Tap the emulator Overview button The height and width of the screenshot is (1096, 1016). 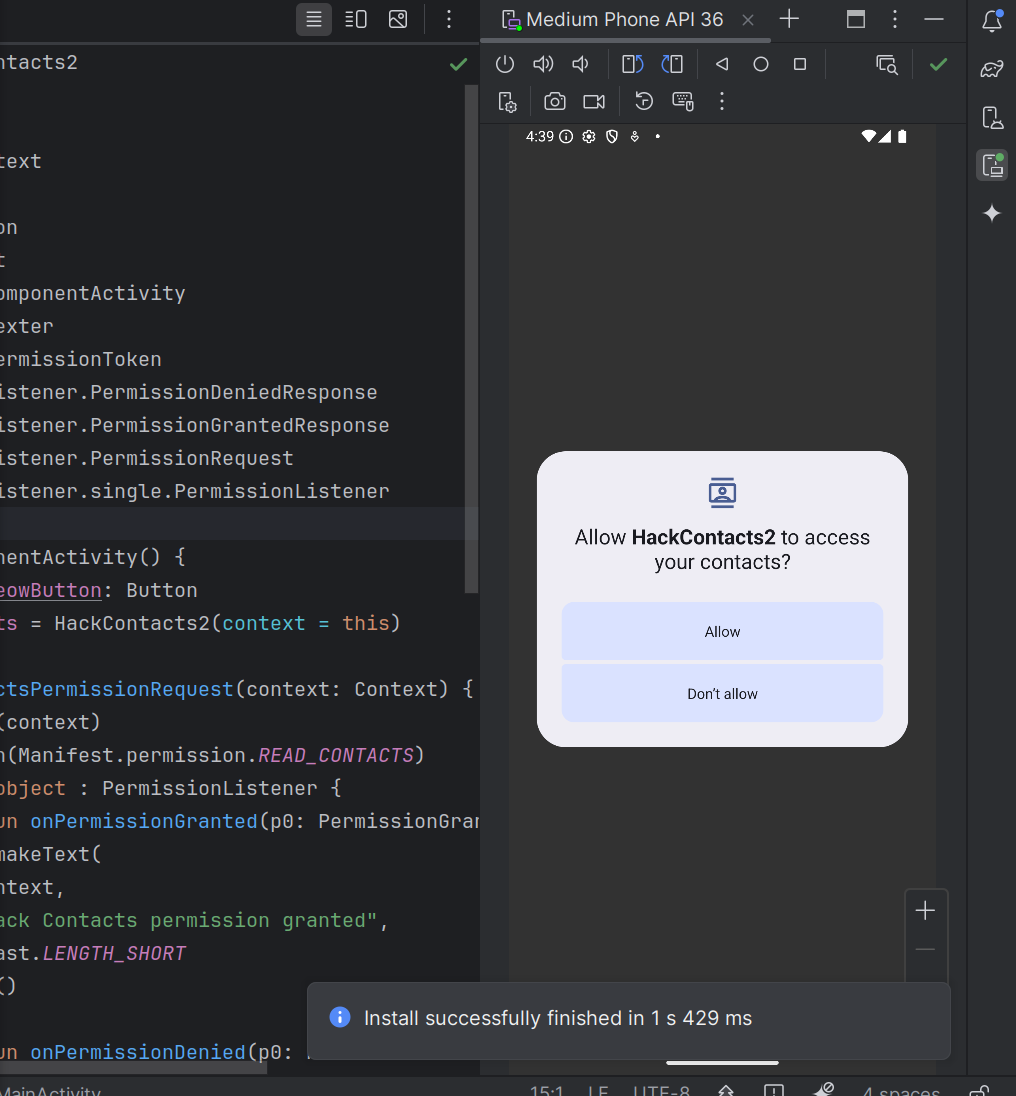coord(800,64)
